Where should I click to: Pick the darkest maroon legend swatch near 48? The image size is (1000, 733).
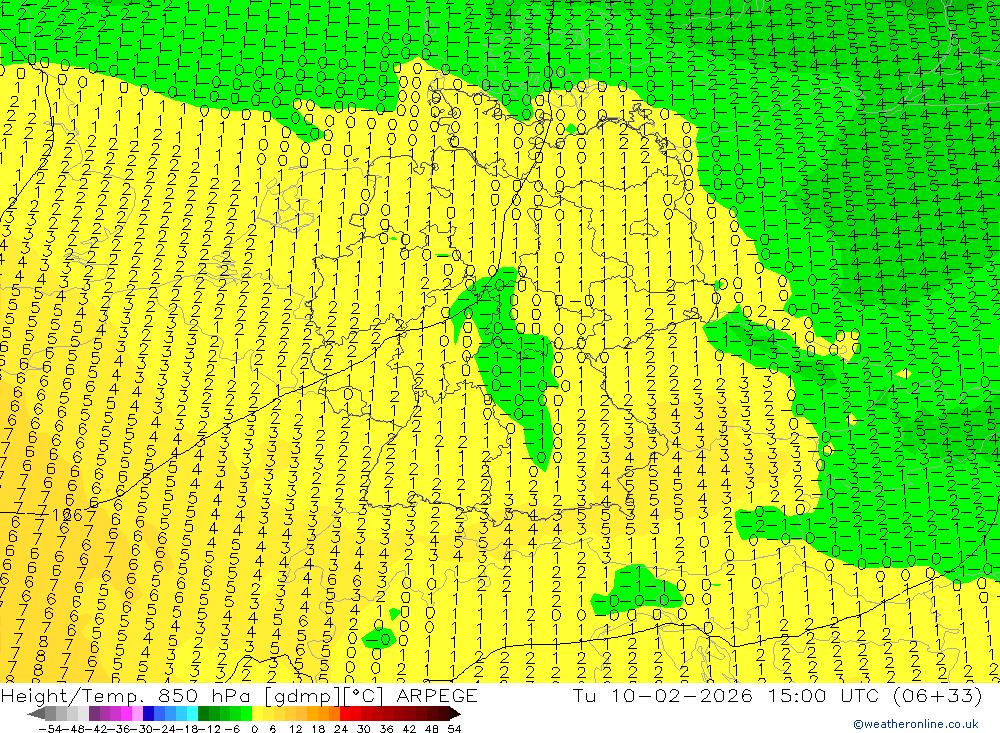444,714
